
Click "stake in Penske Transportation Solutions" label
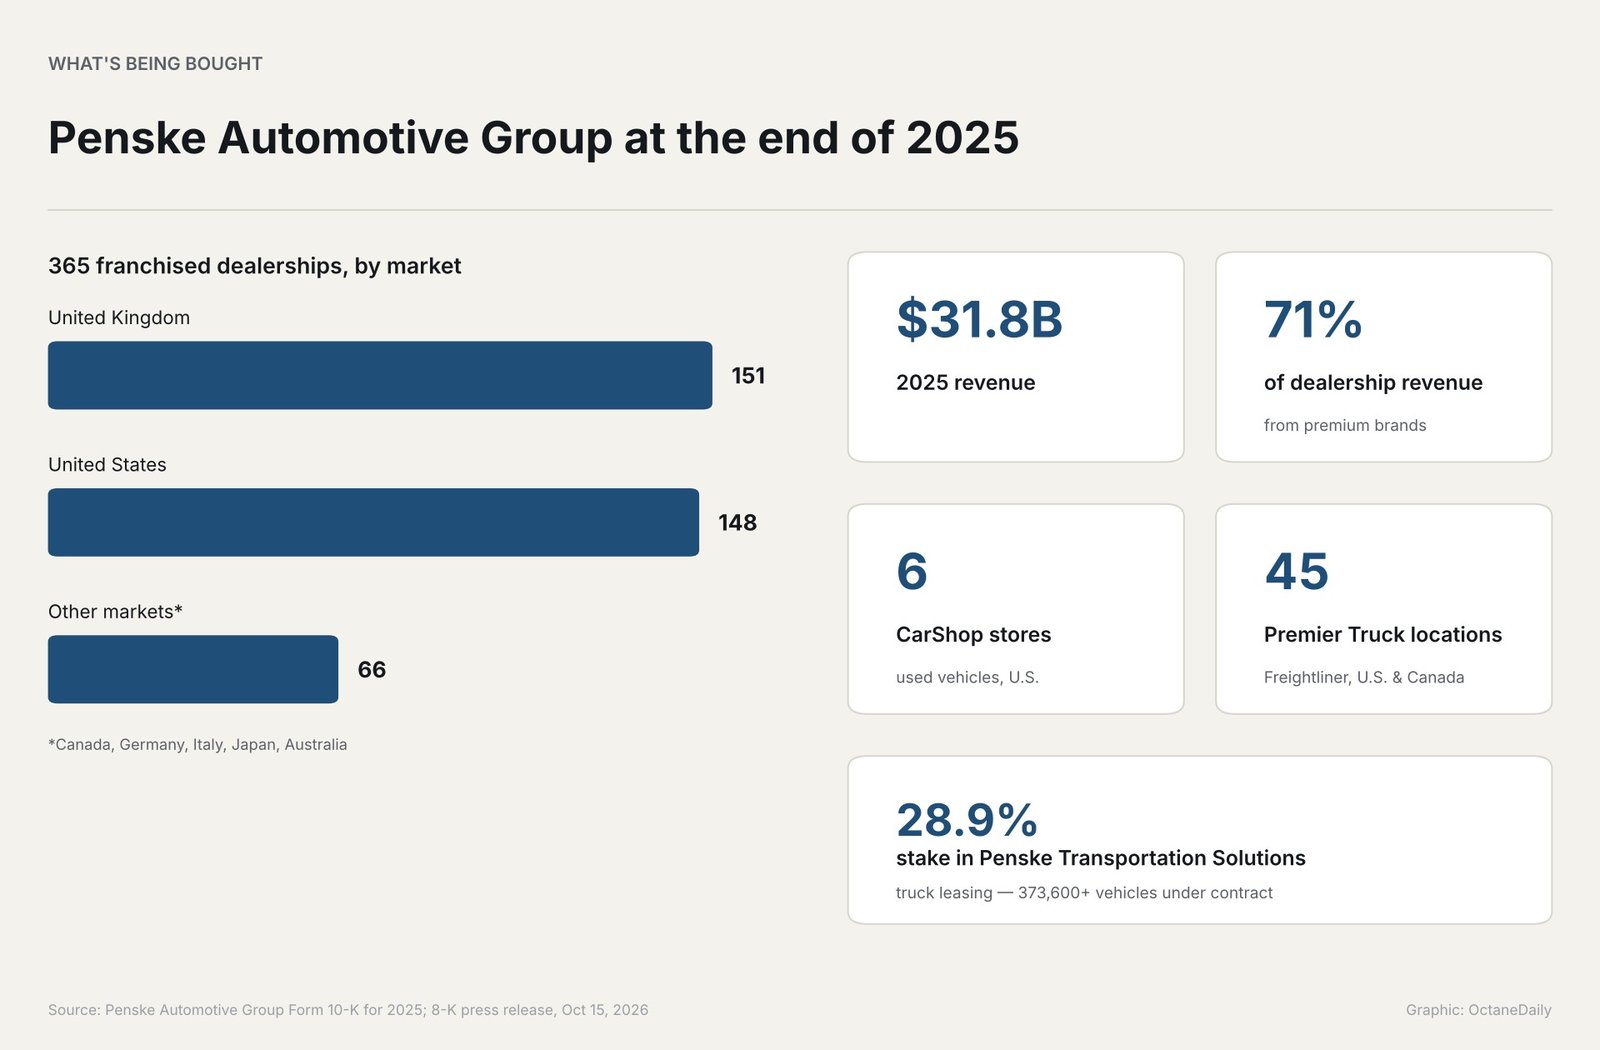click(x=1101, y=858)
